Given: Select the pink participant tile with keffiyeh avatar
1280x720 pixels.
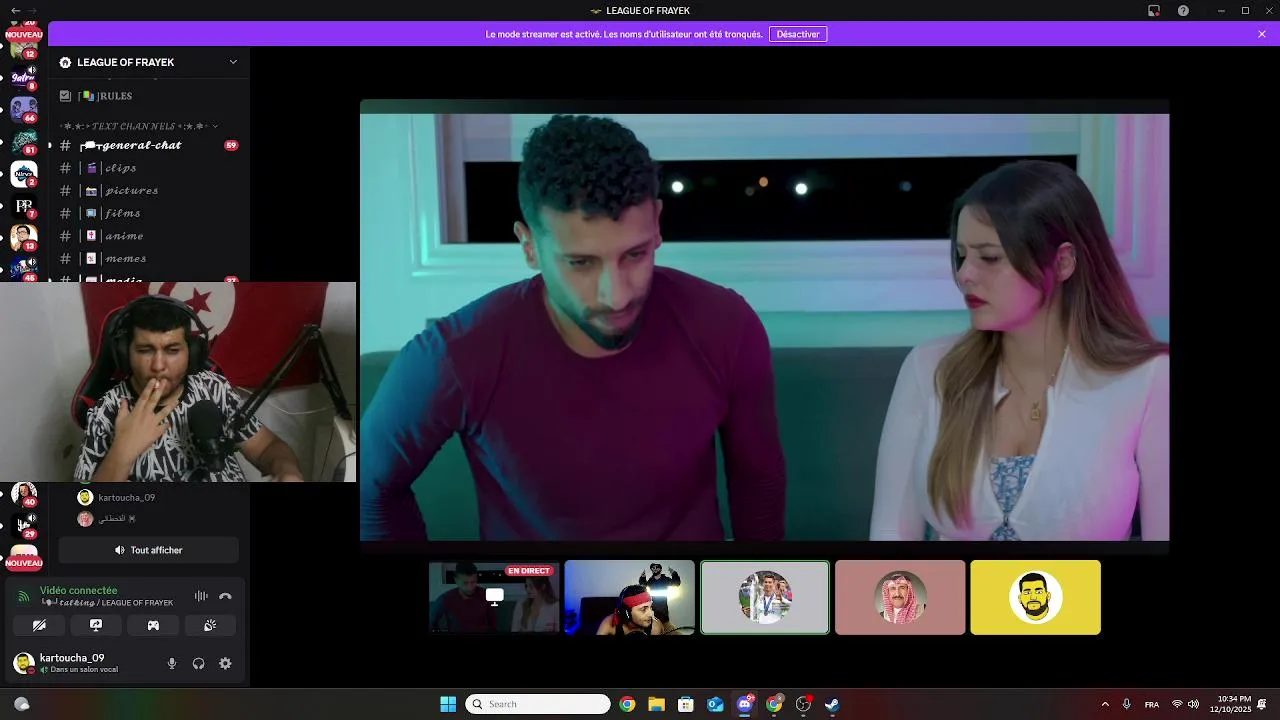Looking at the screenshot, I should 900,597.
